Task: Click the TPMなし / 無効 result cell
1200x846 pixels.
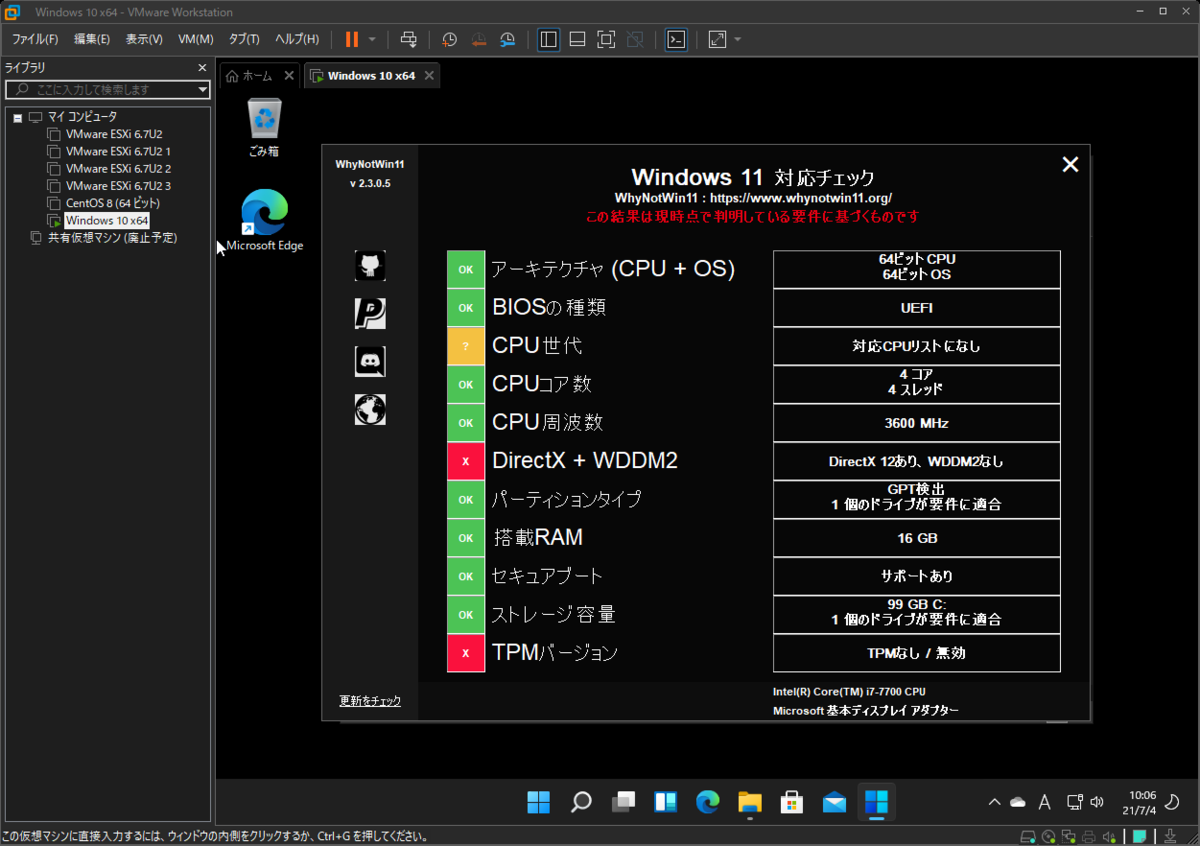Action: (917, 653)
